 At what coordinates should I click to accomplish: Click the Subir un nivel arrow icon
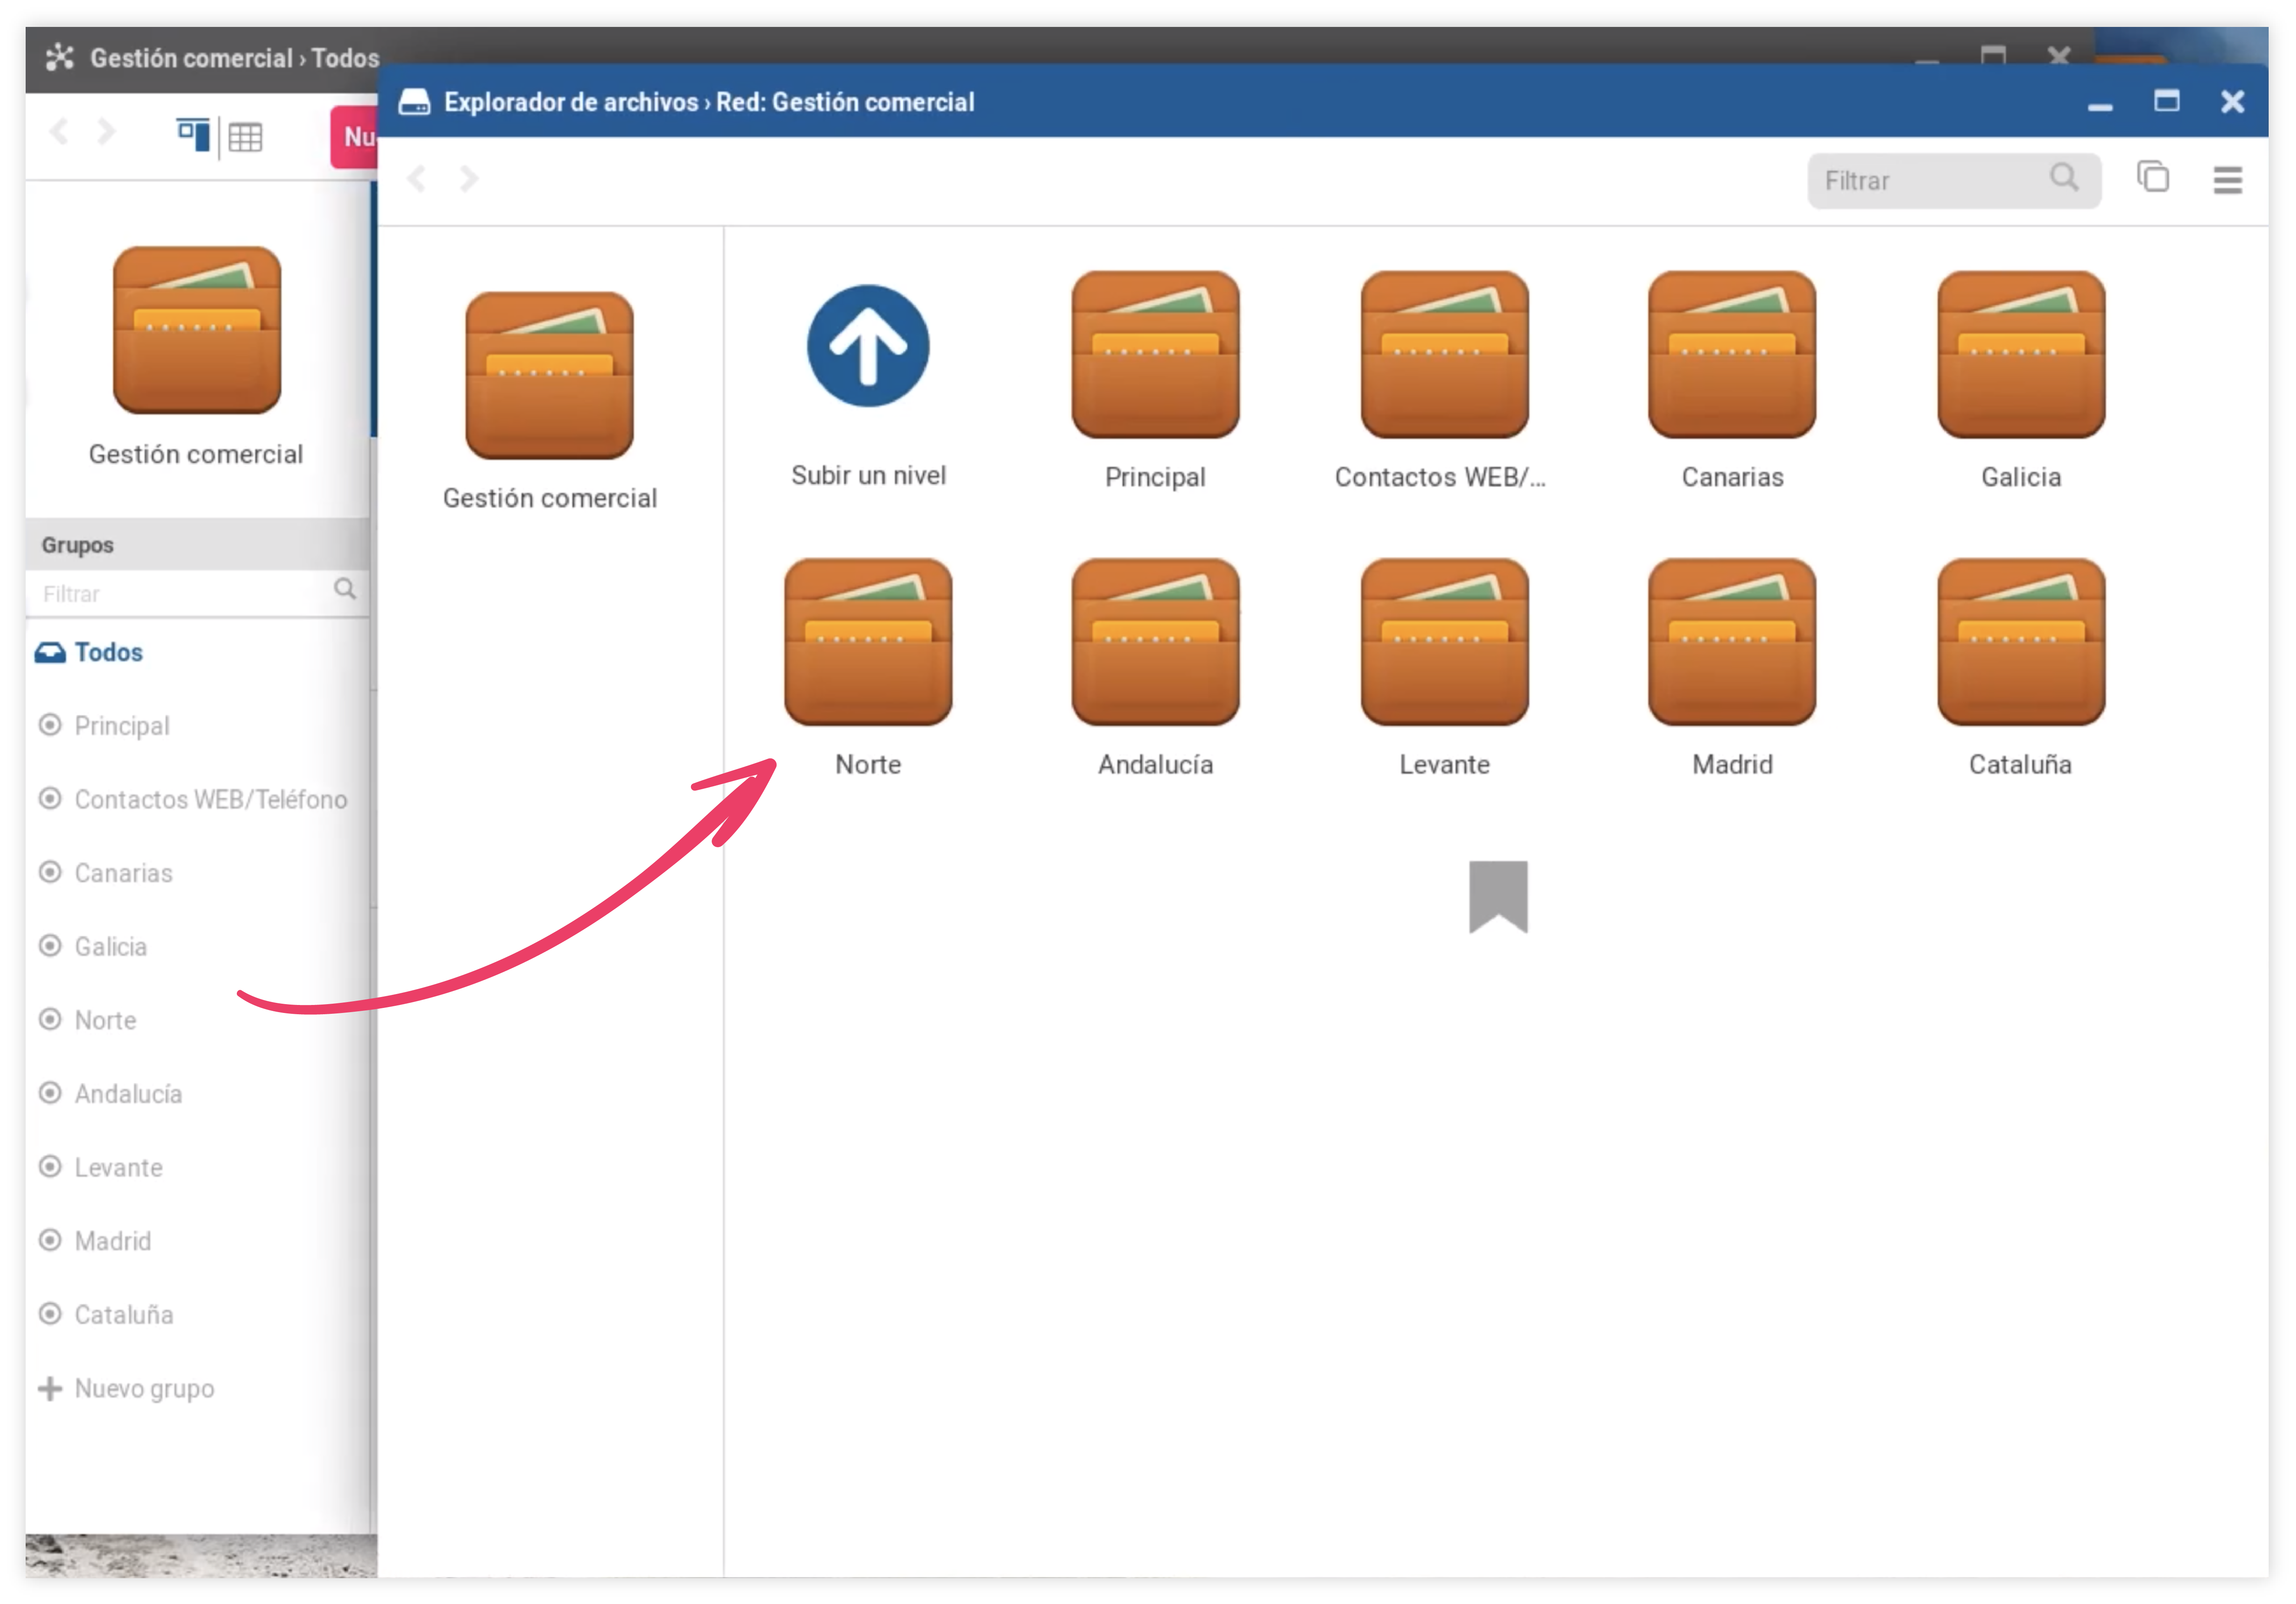tap(868, 346)
